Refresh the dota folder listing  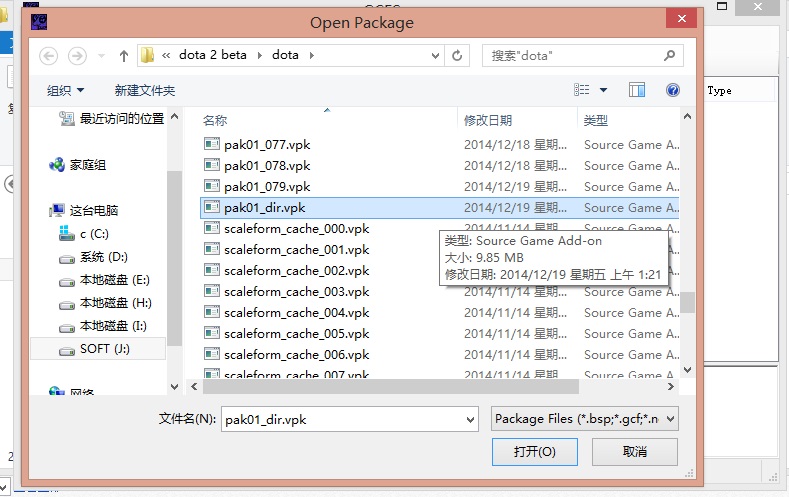457,56
